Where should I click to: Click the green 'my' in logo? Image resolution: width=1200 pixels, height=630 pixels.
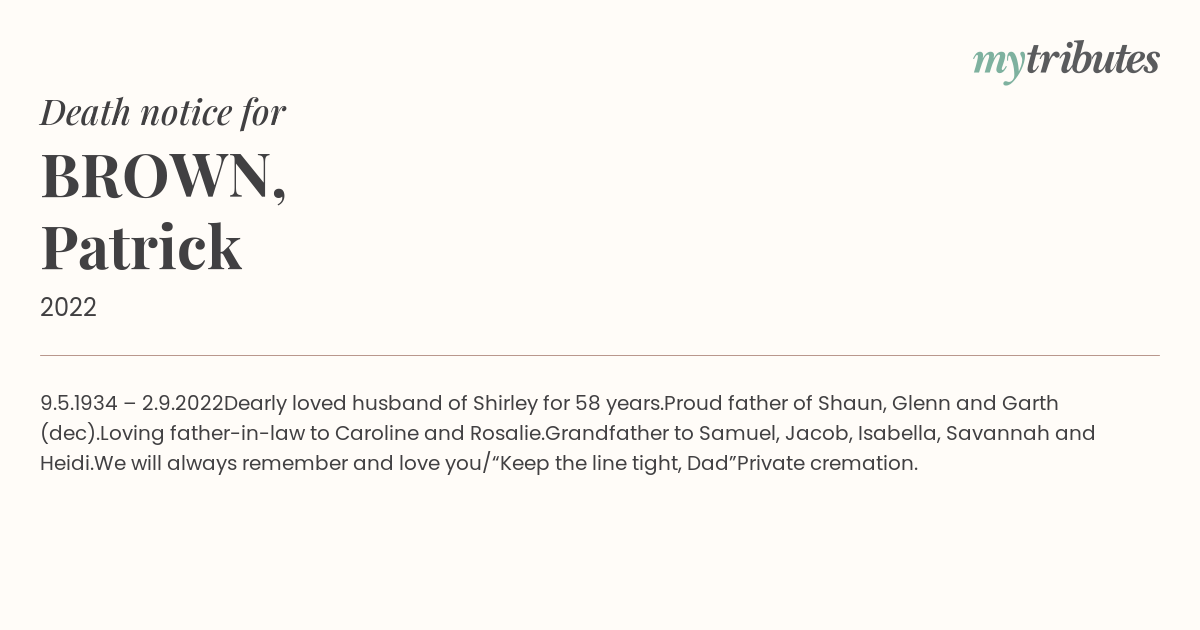point(999,64)
